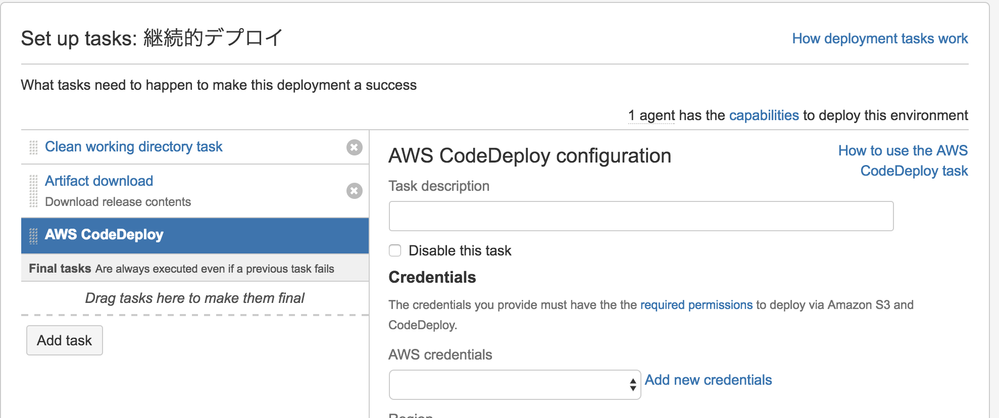Focus the Task description input field
The height and width of the screenshot is (418, 999).
click(x=641, y=216)
